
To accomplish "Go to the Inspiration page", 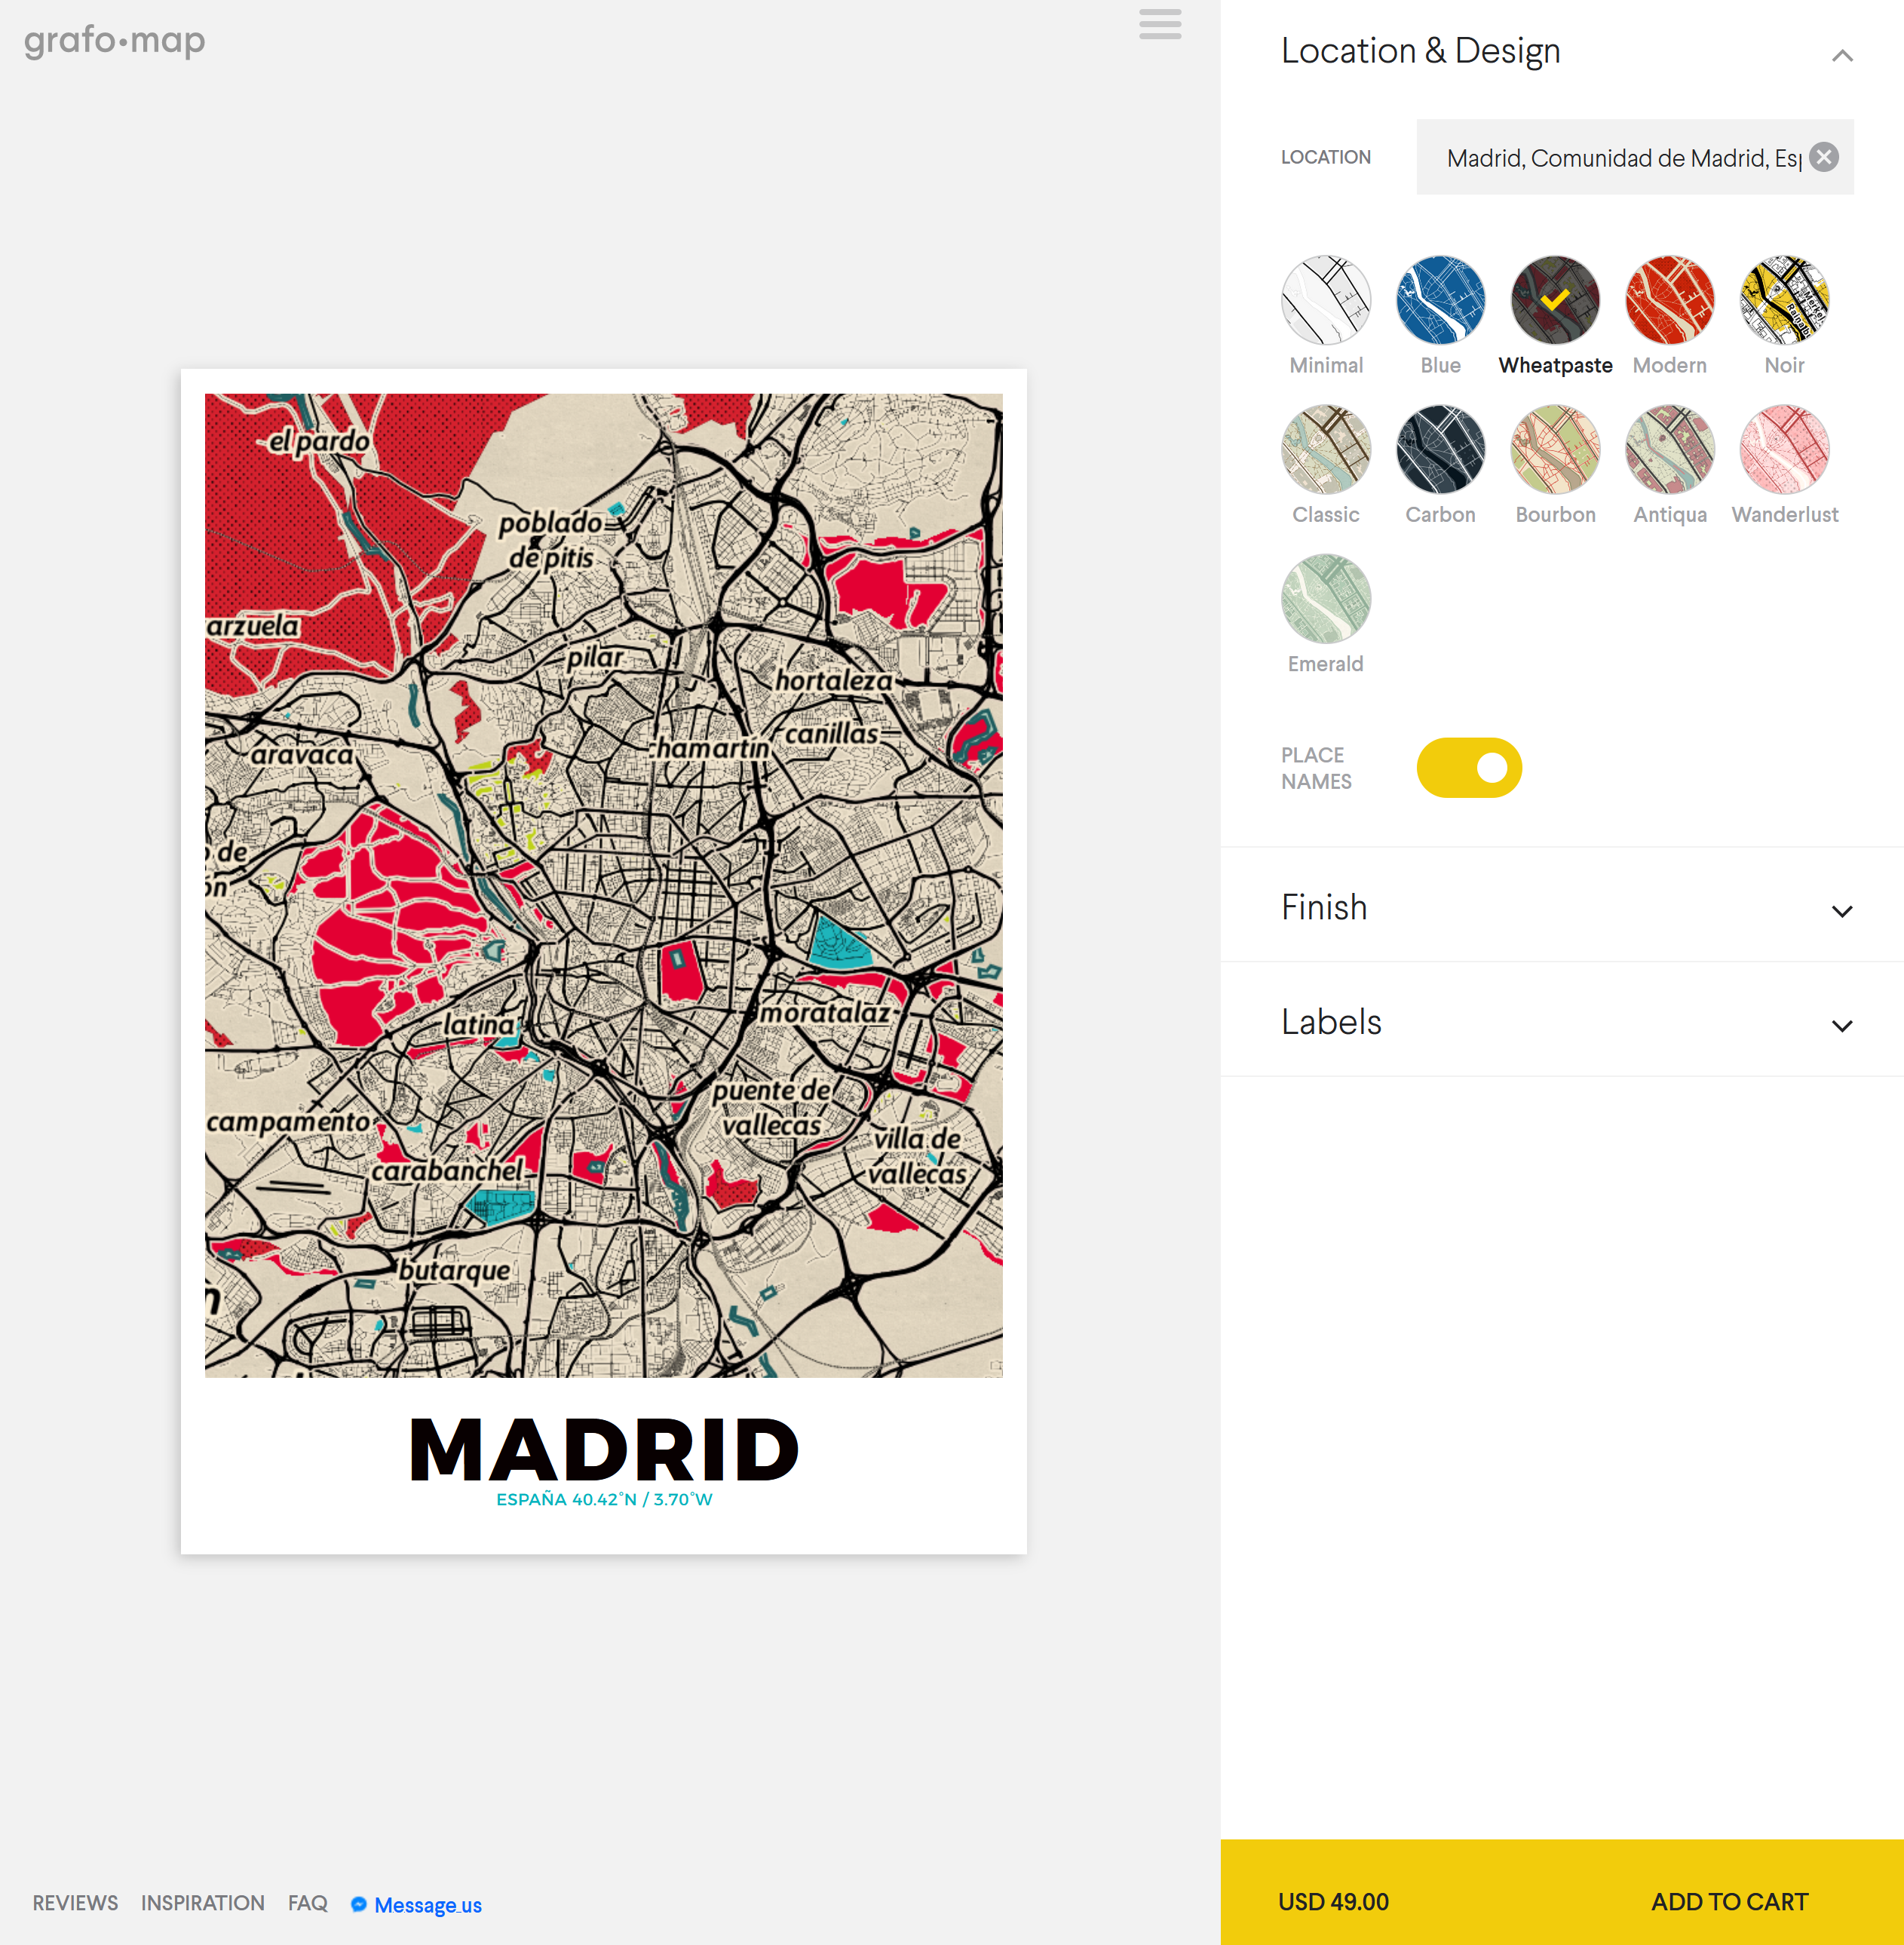I will [202, 1902].
